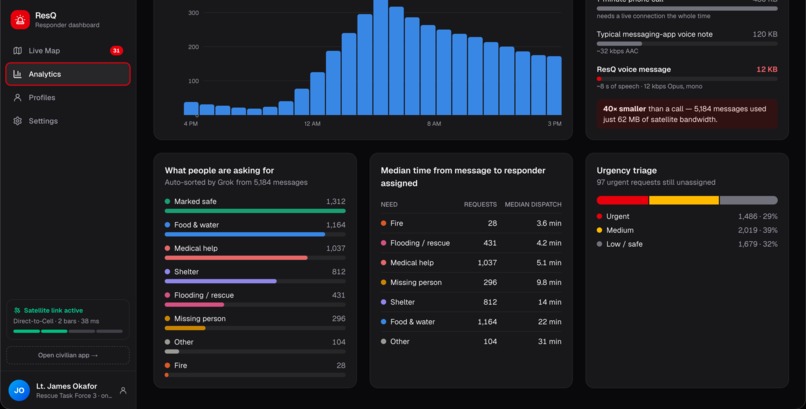Click the What people are asking for heading

pyautogui.click(x=219, y=171)
